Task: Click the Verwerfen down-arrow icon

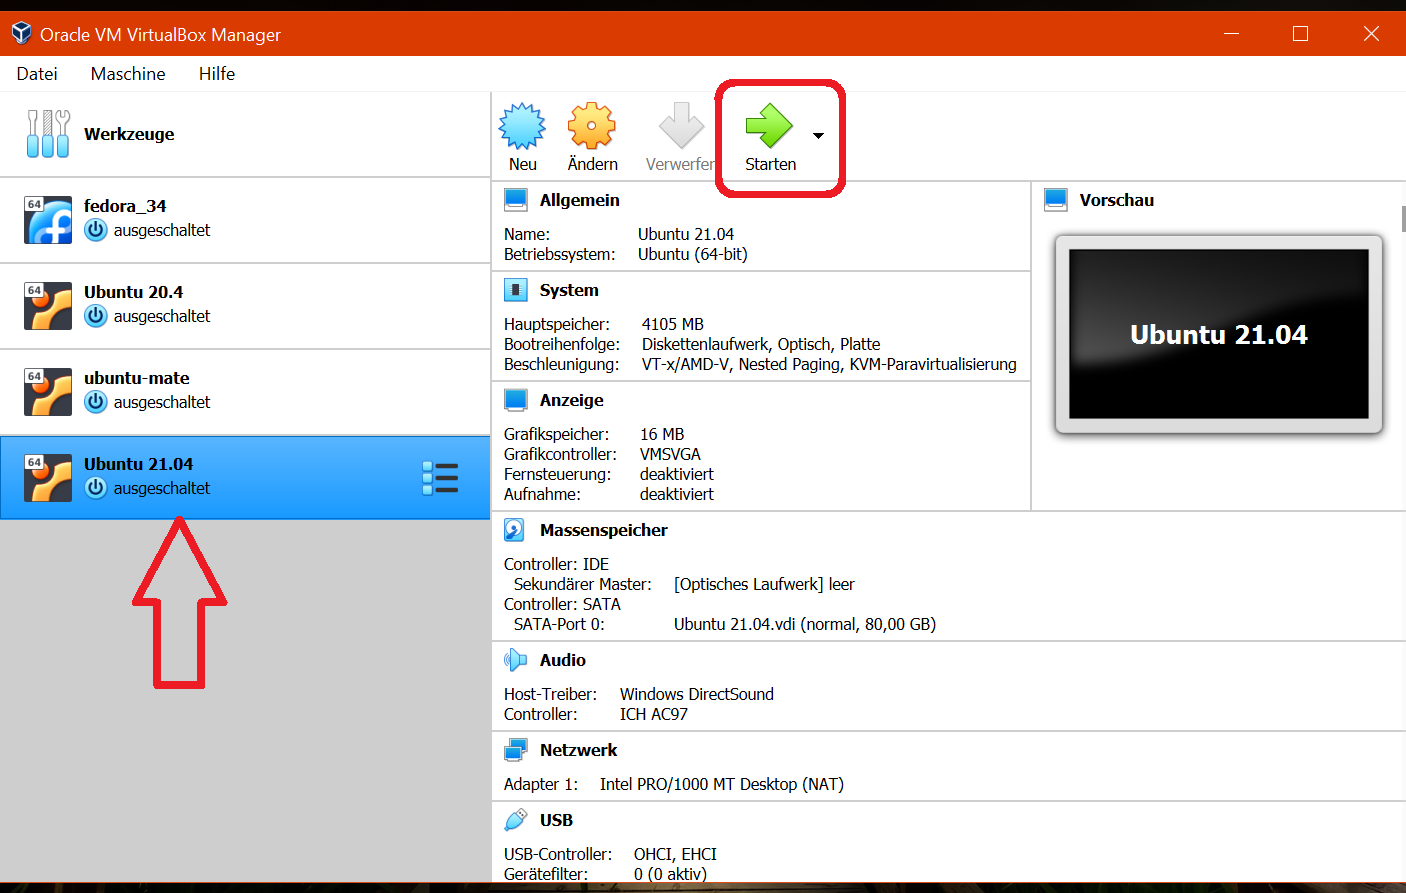Action: click(681, 127)
